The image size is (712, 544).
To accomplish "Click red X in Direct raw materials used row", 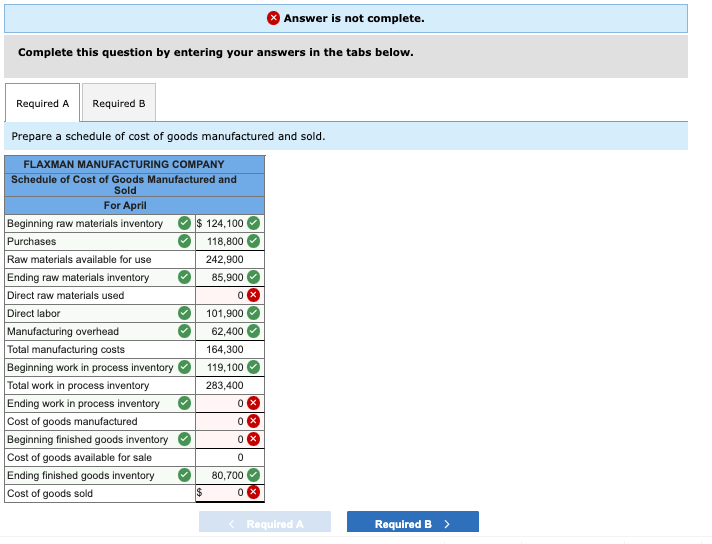I will coord(253,295).
